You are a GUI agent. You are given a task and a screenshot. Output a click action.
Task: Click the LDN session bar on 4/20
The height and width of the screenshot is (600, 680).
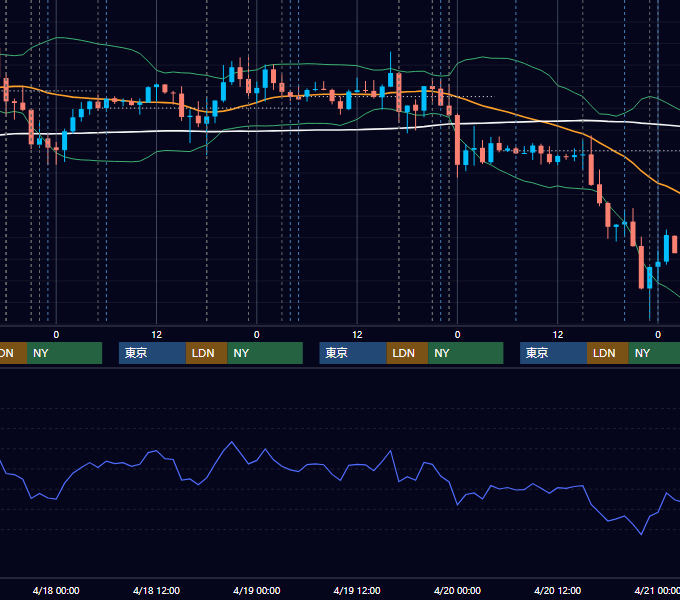[x=608, y=353]
